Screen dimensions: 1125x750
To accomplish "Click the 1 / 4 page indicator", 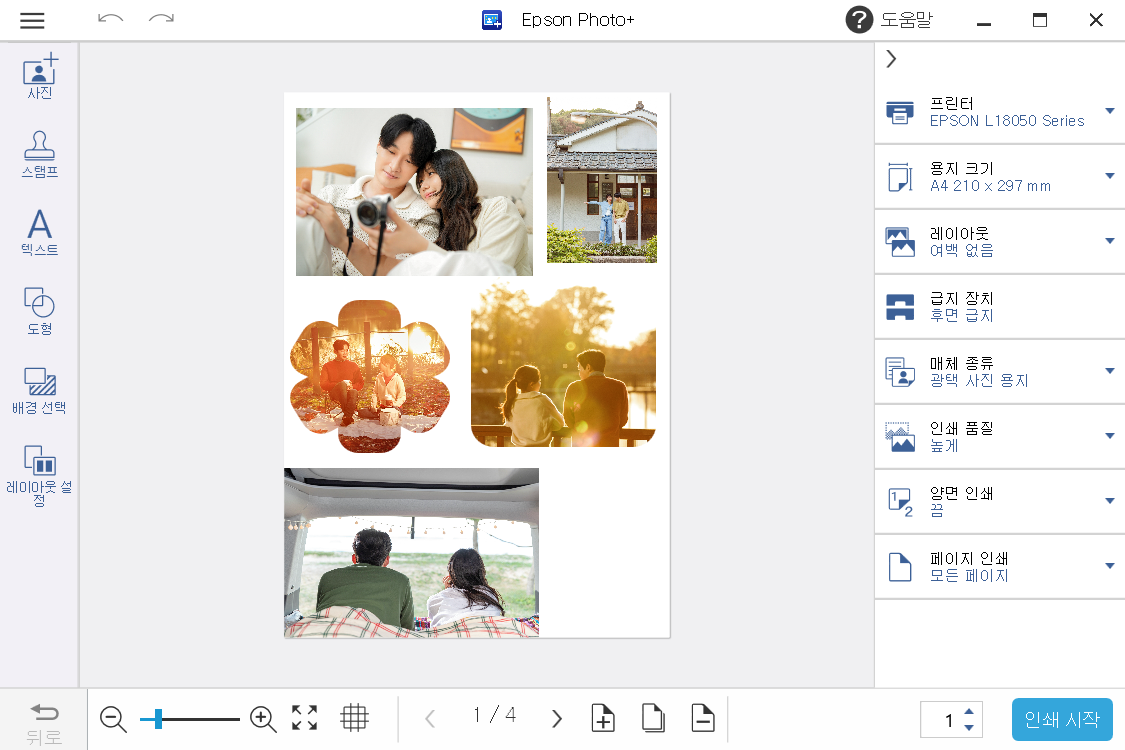I will tap(494, 716).
